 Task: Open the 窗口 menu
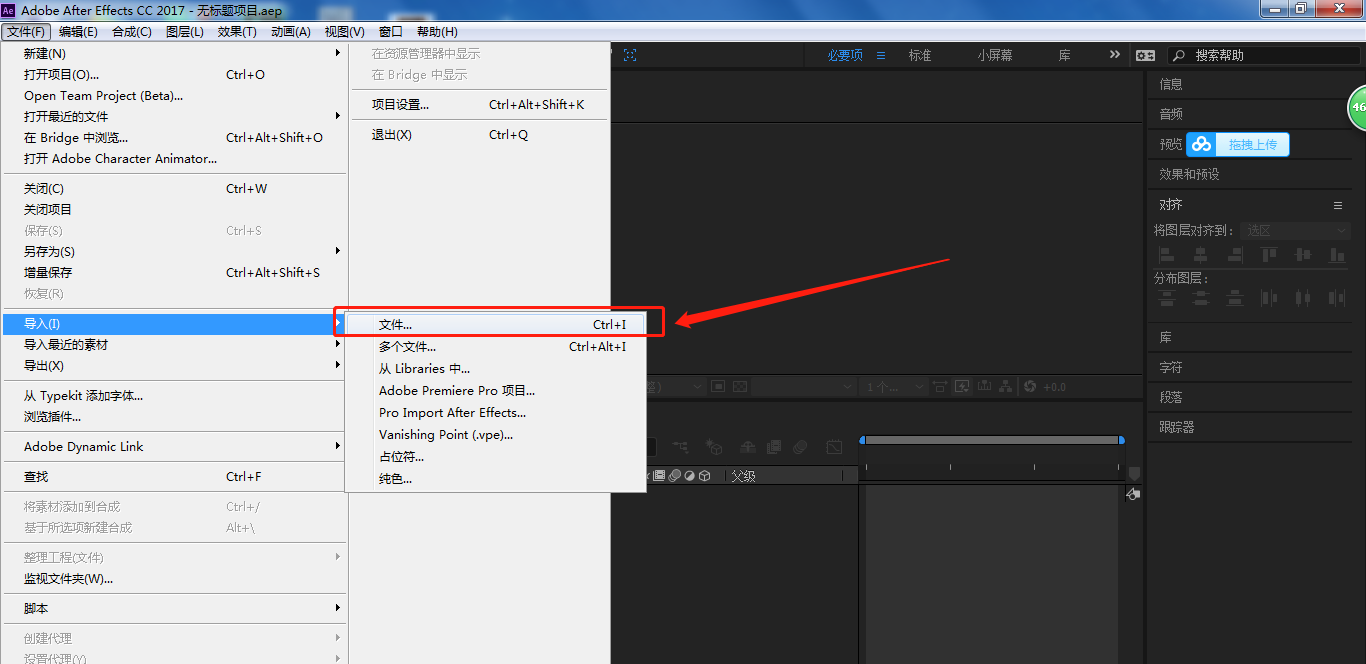pos(391,32)
